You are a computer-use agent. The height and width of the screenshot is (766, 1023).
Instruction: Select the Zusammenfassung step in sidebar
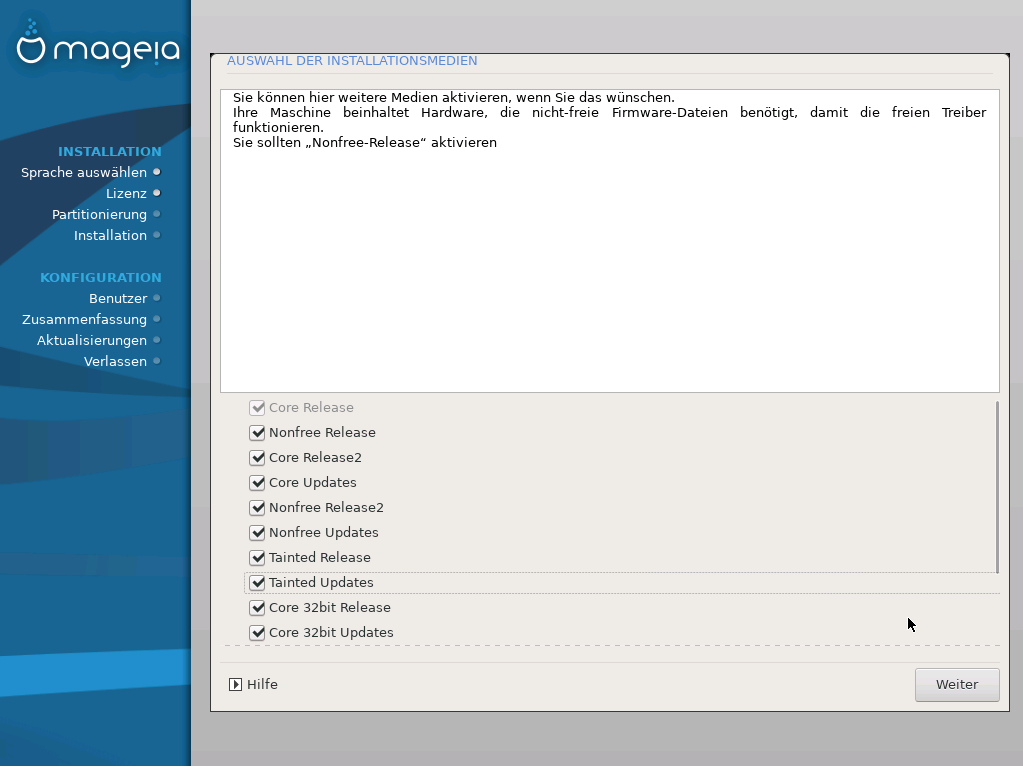click(84, 319)
